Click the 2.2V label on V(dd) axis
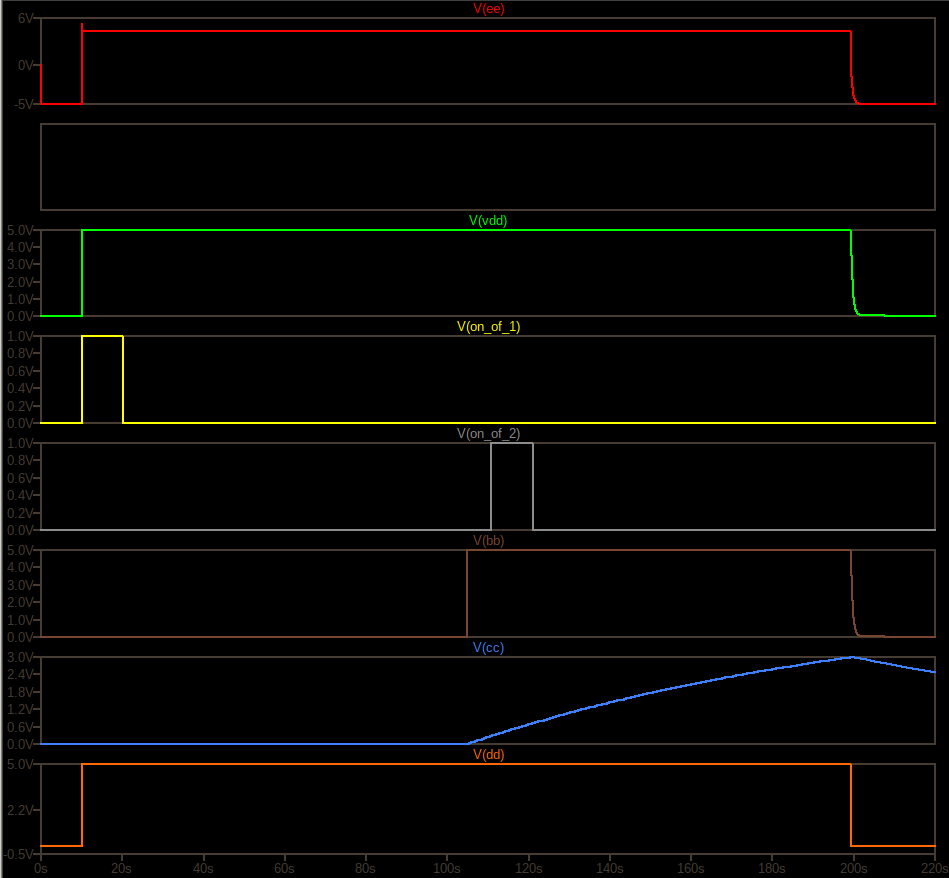The image size is (949, 878). pos(21,810)
